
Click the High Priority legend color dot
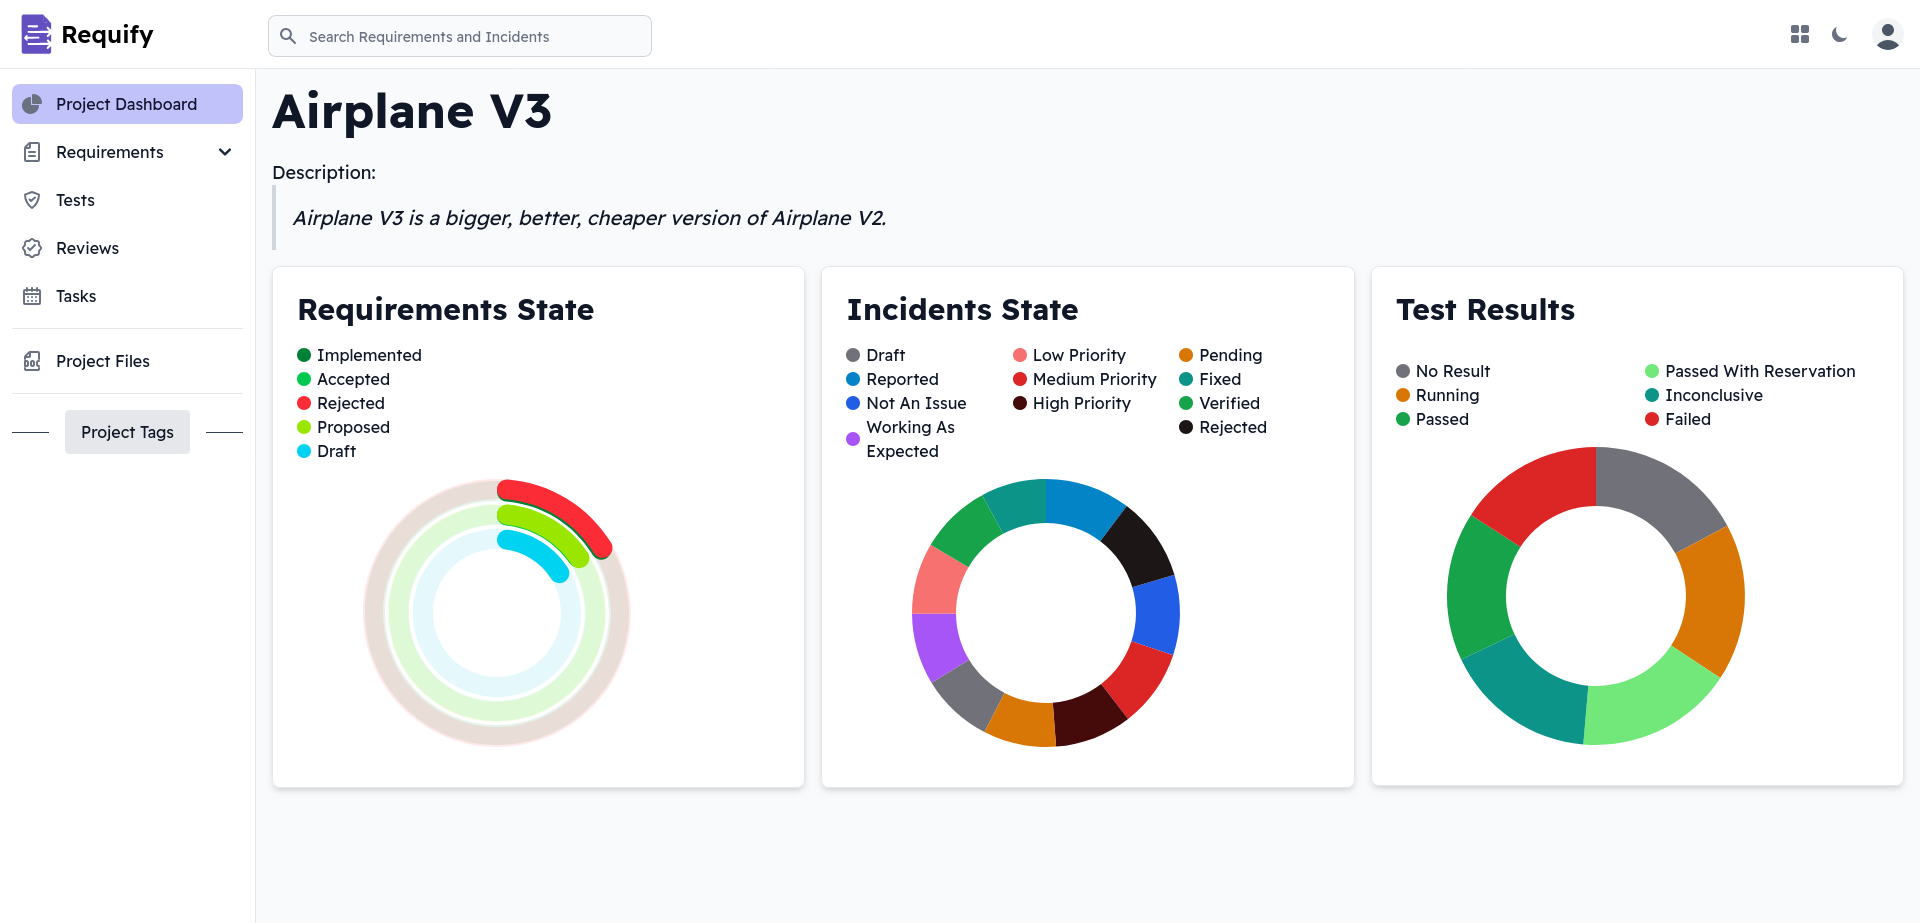1020,403
